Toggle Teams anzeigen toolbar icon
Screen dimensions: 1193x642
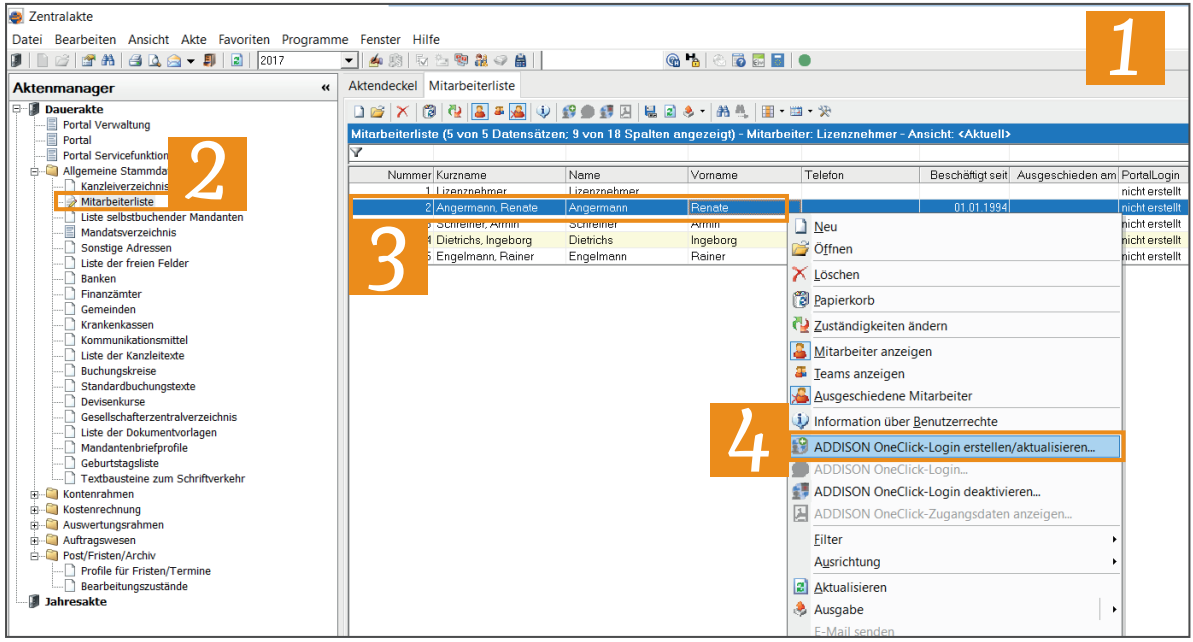pyautogui.click(x=498, y=112)
